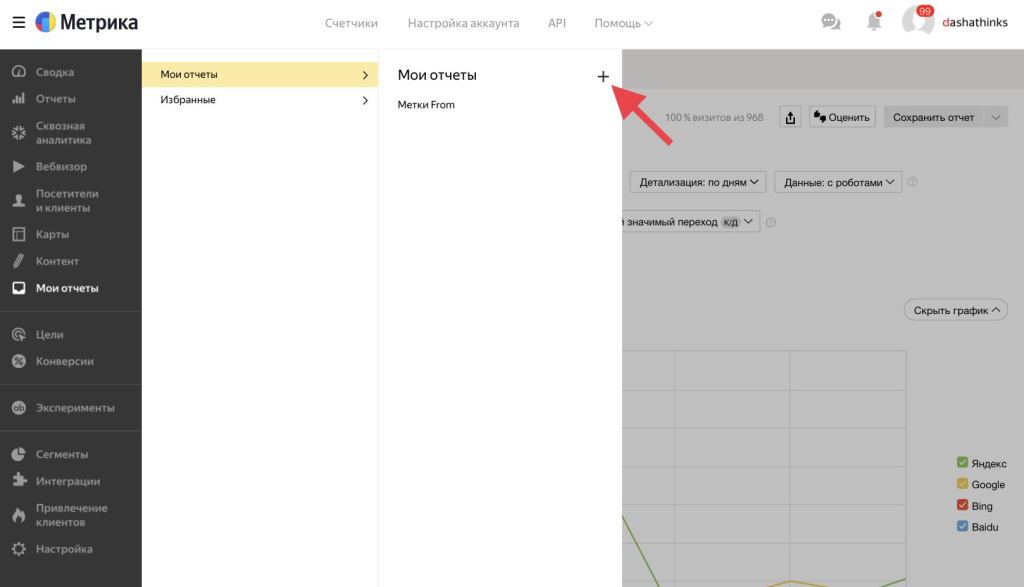The image size is (1024, 587).
Task: Toggle the Google legend checkbox
Action: pyautogui.click(x=962, y=485)
